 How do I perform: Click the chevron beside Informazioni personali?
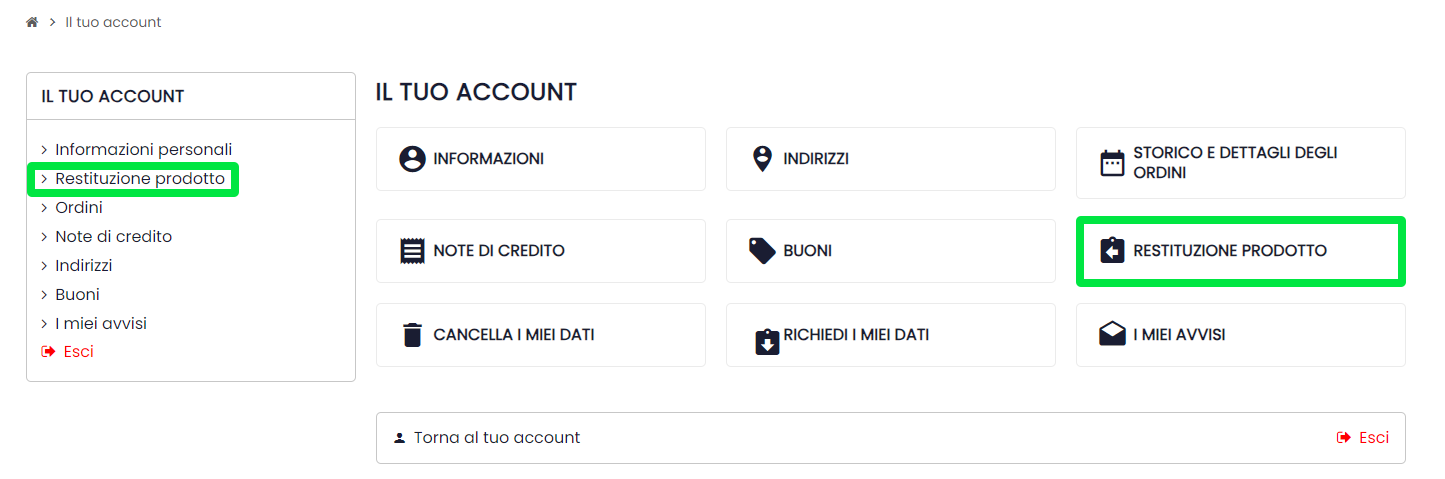(x=44, y=150)
